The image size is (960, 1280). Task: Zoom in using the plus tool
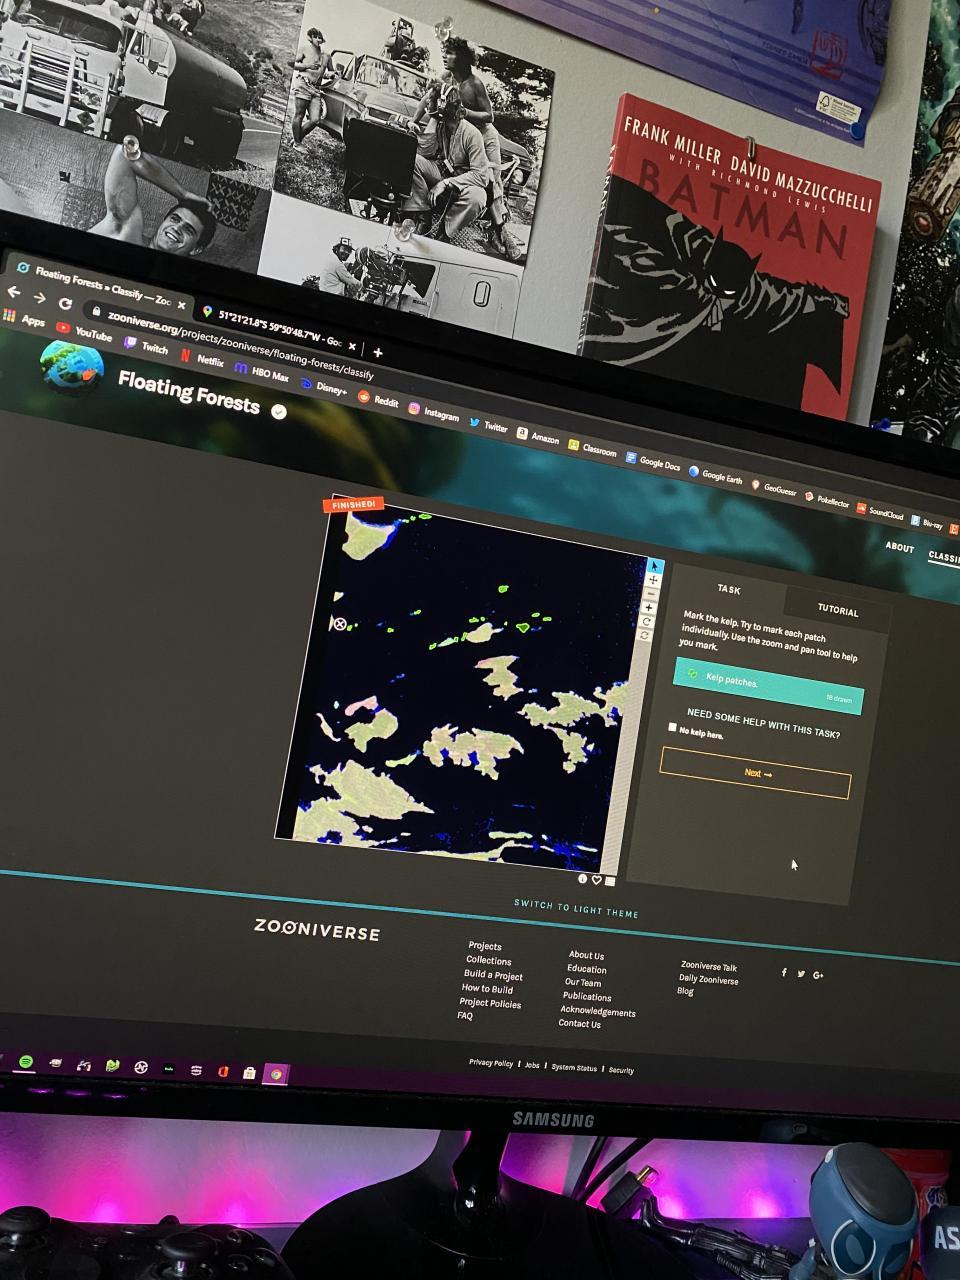click(x=649, y=608)
